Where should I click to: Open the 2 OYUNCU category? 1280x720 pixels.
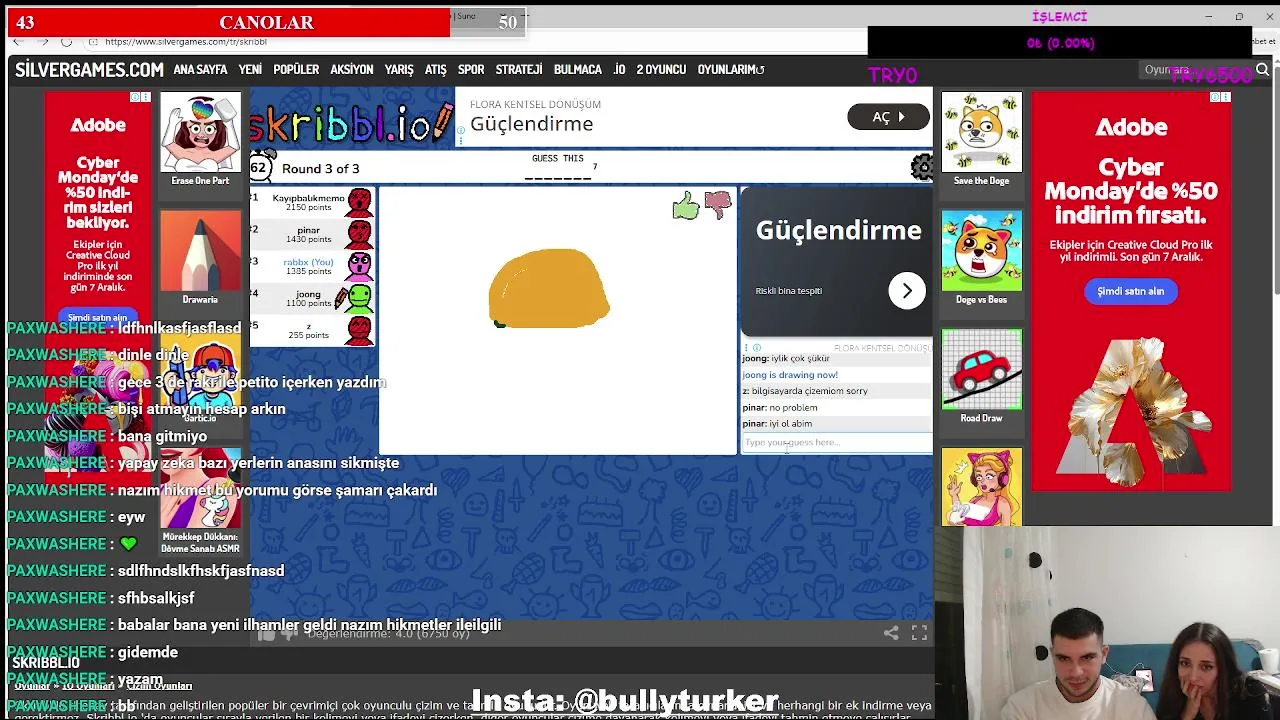661,70
